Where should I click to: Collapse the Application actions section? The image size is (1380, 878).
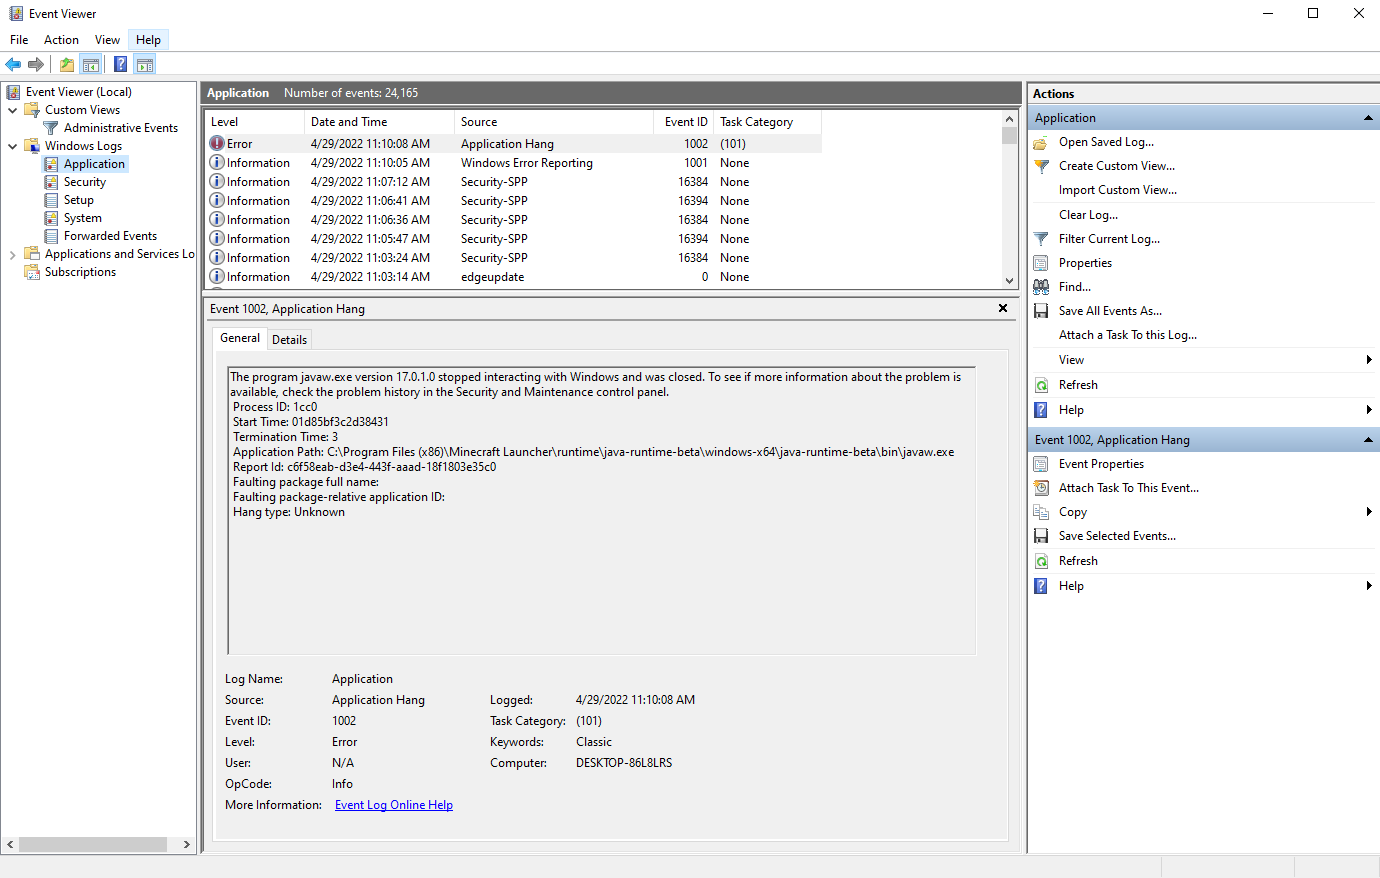pyautogui.click(x=1368, y=118)
